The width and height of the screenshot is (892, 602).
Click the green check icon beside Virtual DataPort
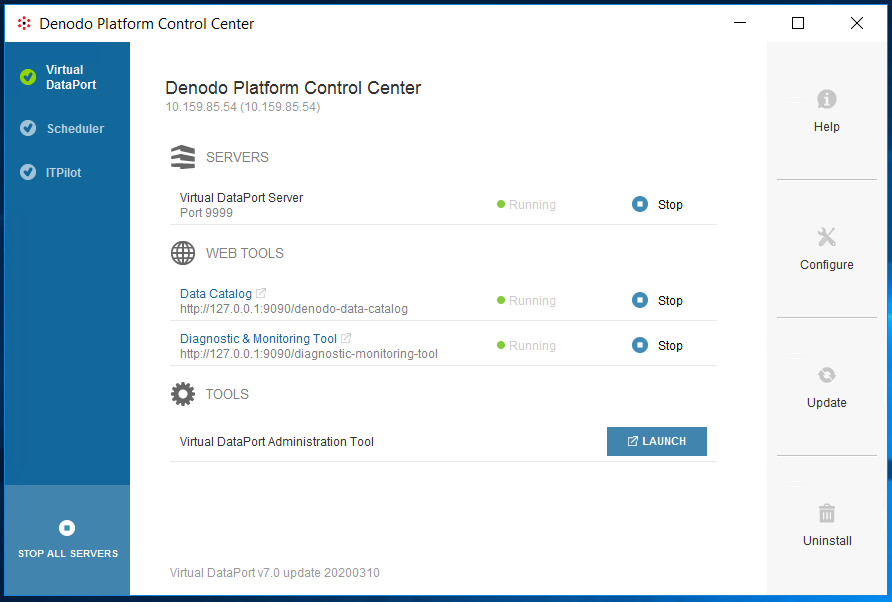coord(28,77)
